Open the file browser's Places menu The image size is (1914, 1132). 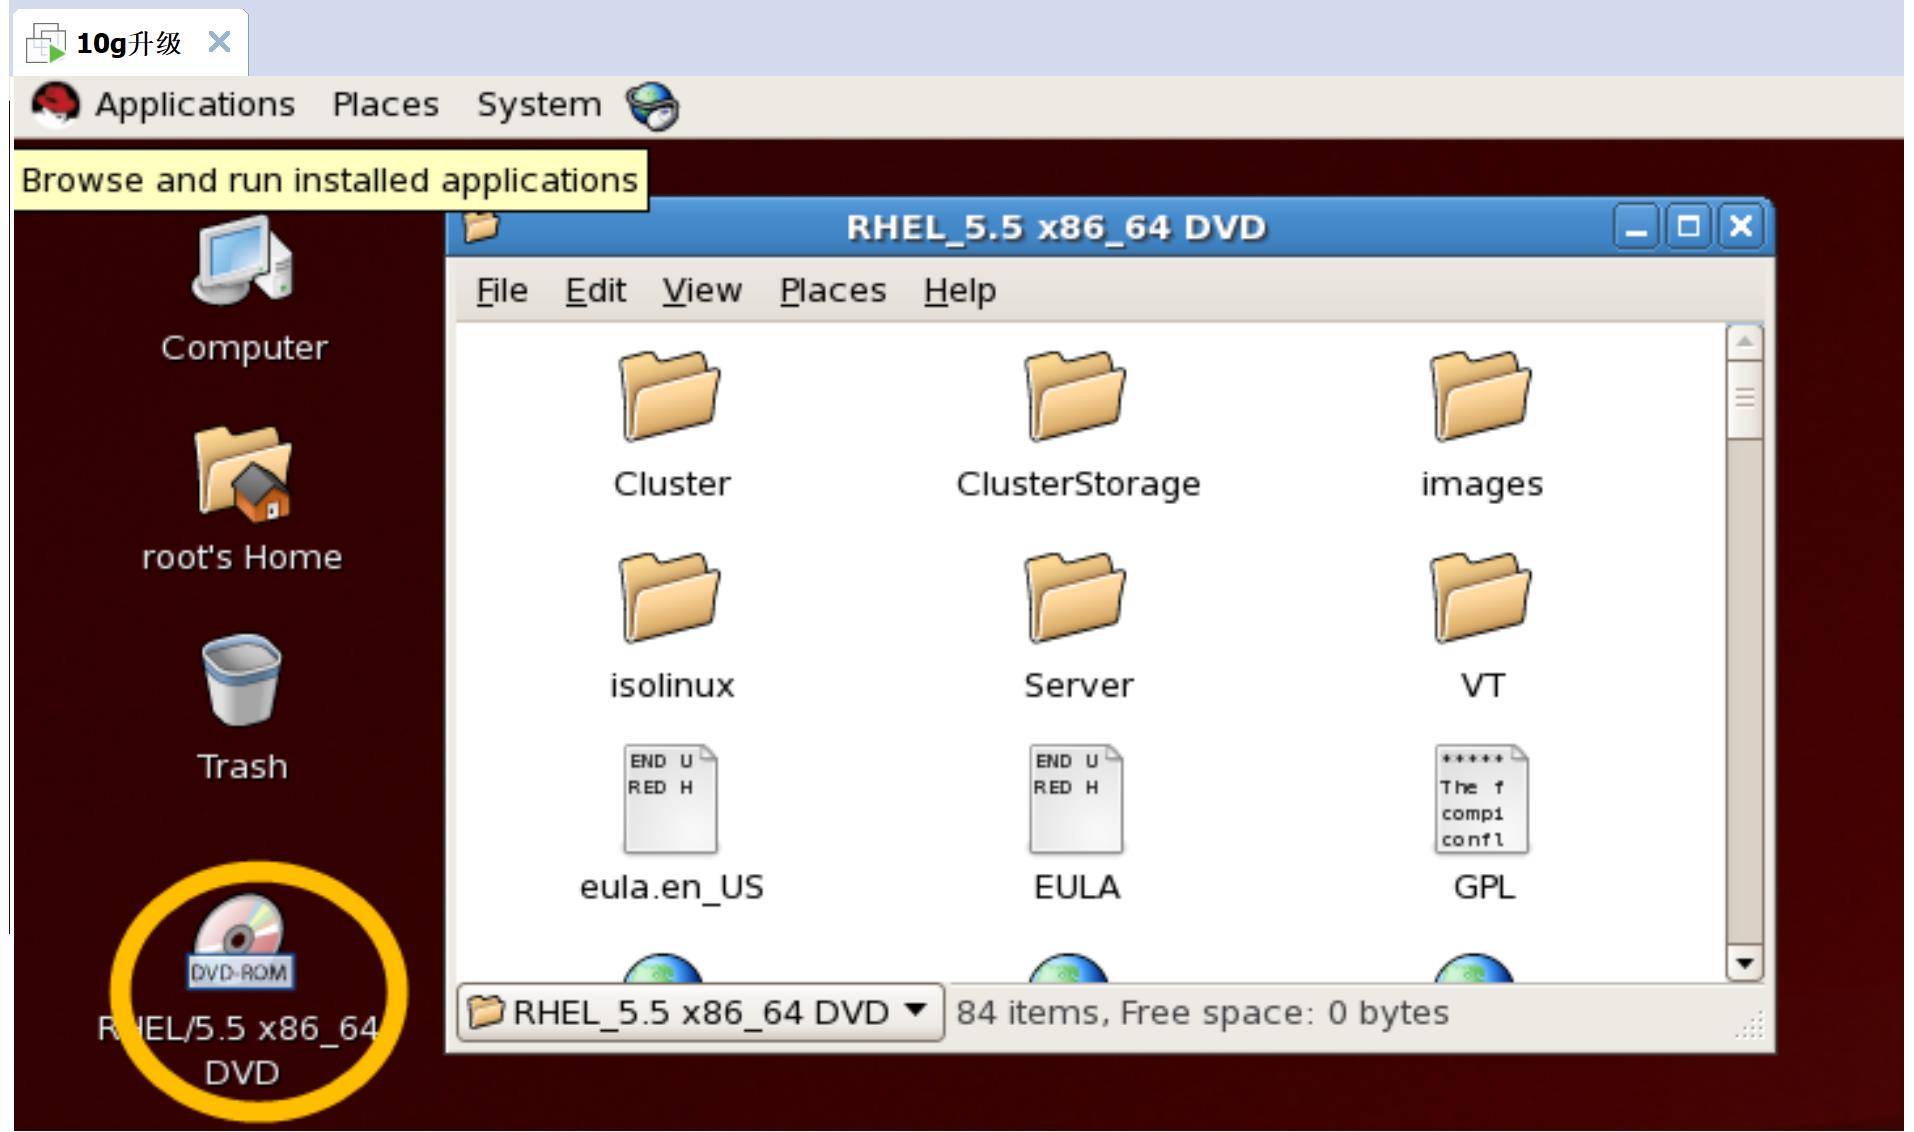pos(833,291)
